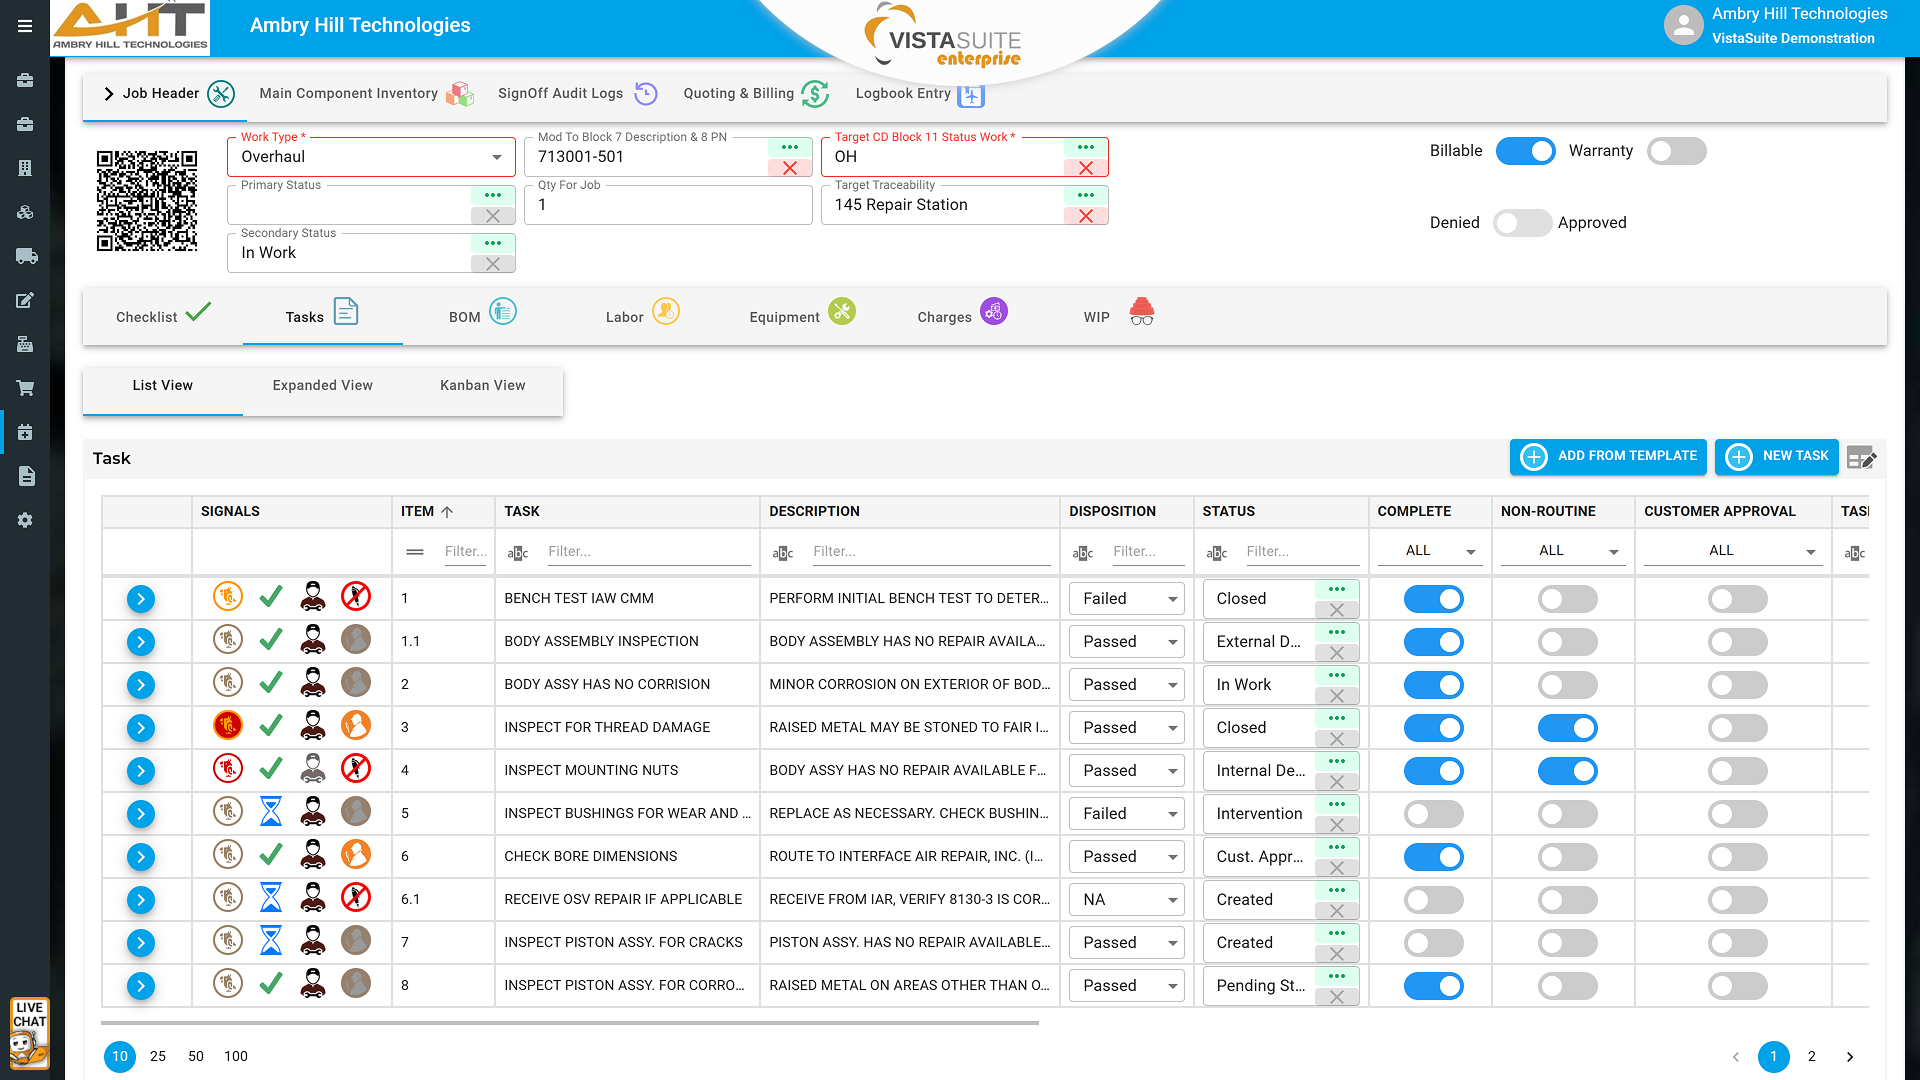Viewport: 1920px width, 1080px height.
Task: Open the BOM tab
Action: 482,316
